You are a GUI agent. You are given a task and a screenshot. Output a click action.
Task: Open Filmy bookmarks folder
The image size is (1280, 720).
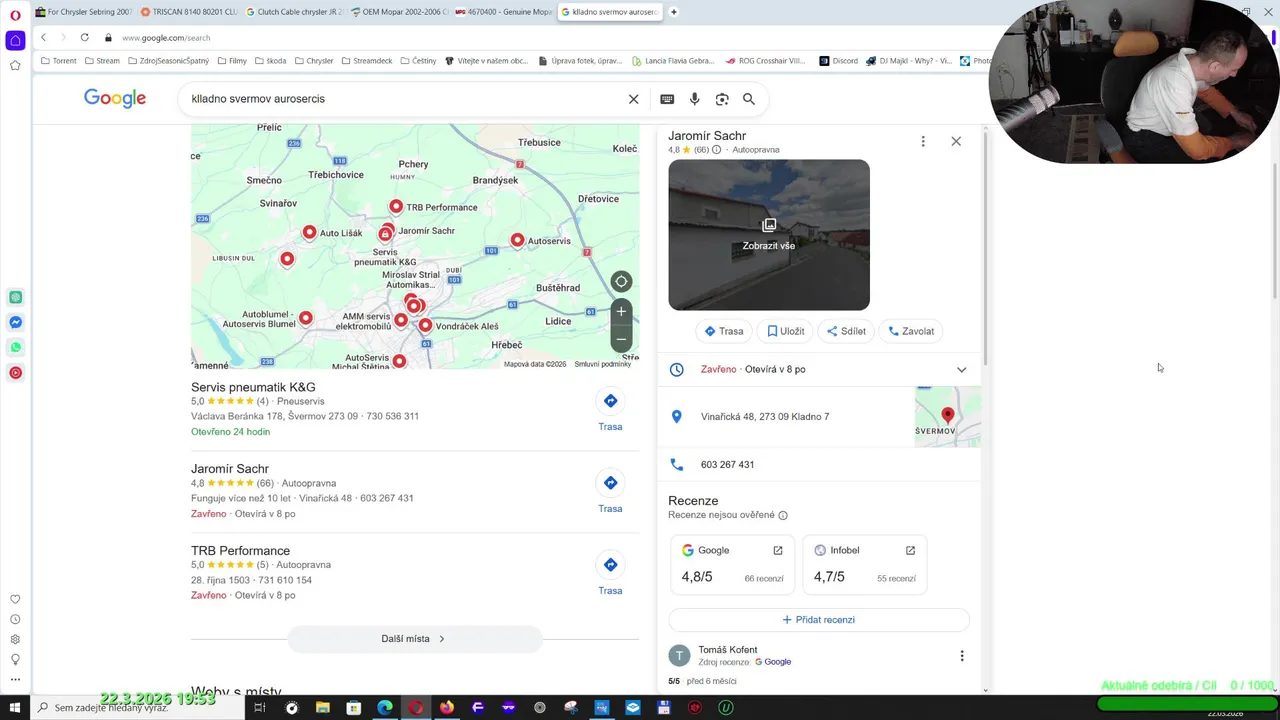[232, 61]
